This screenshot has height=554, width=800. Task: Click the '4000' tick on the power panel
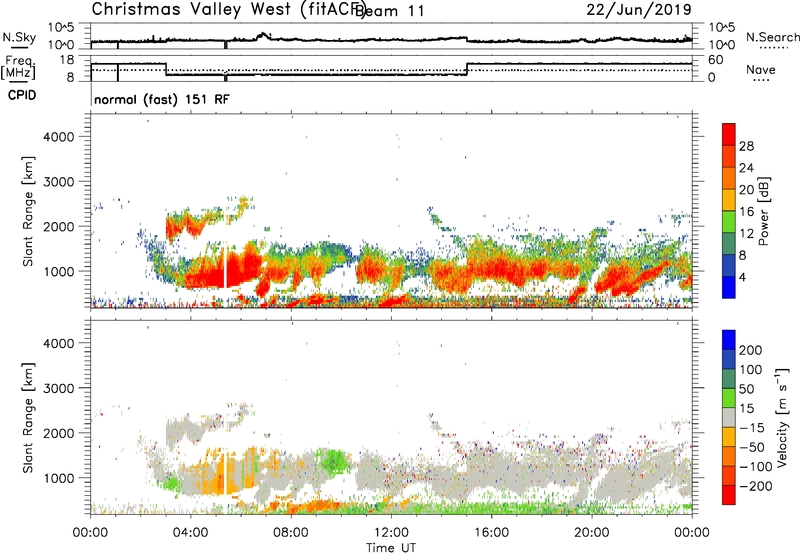coord(58,137)
